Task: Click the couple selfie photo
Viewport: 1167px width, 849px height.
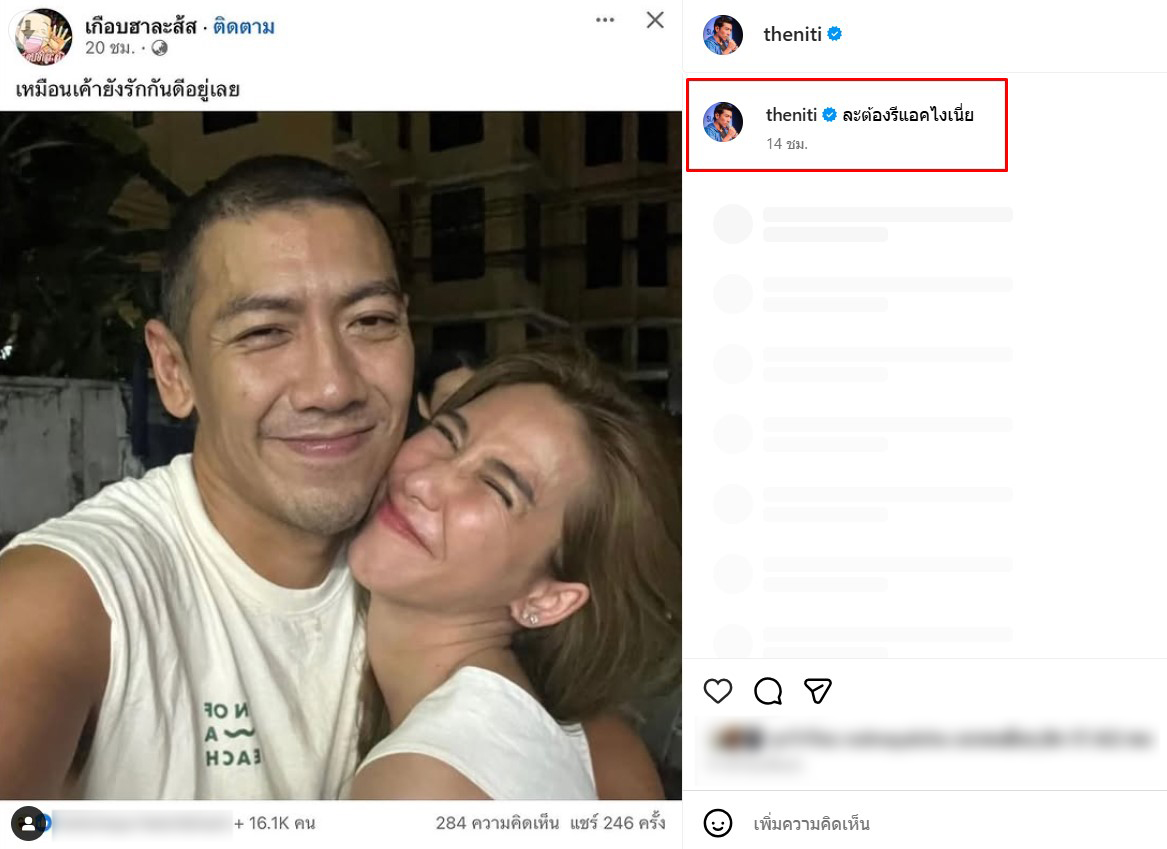Action: [340, 455]
